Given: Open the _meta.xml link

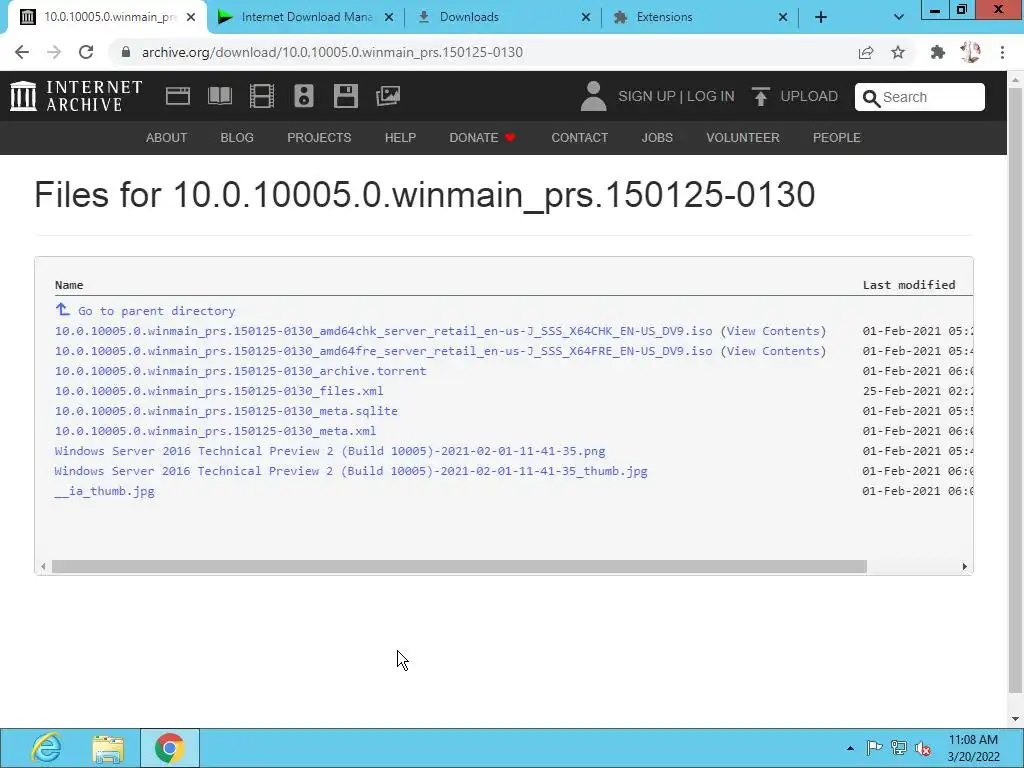Looking at the screenshot, I should point(216,431).
